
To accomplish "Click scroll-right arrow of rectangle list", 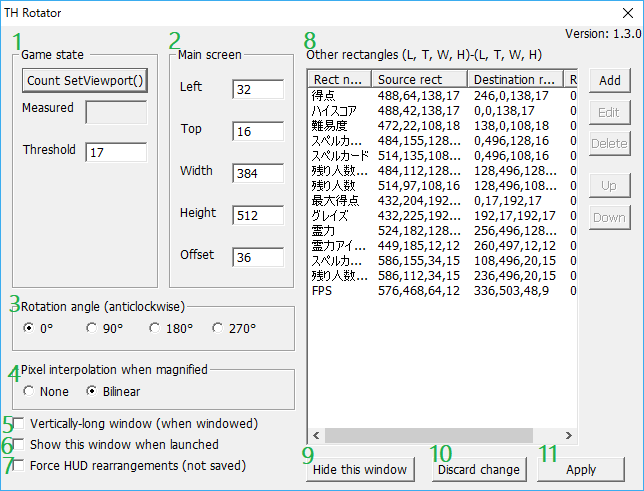I will [x=568, y=435].
